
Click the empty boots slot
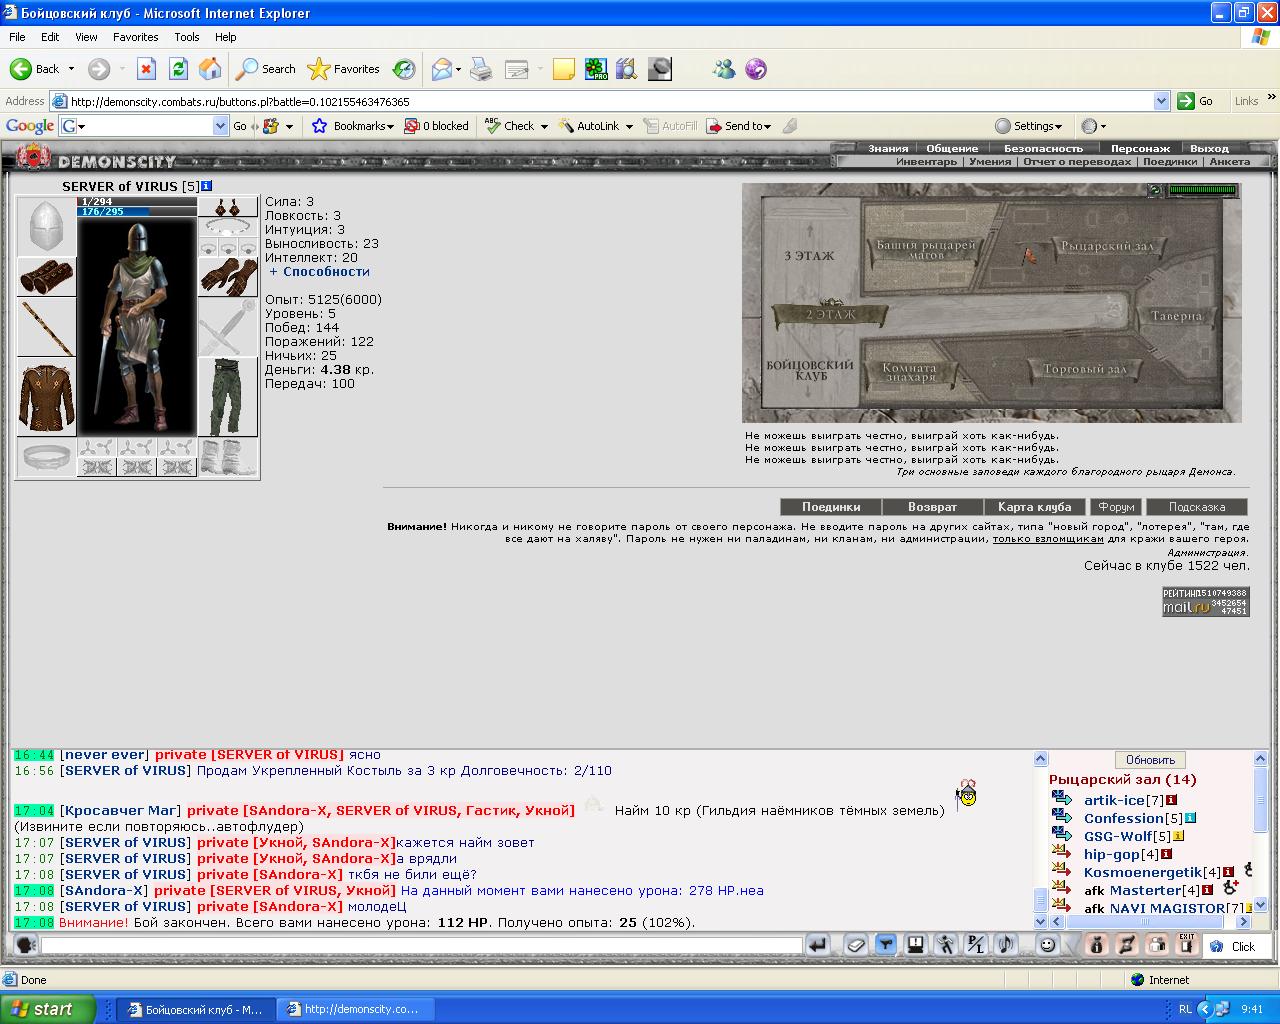coord(228,457)
